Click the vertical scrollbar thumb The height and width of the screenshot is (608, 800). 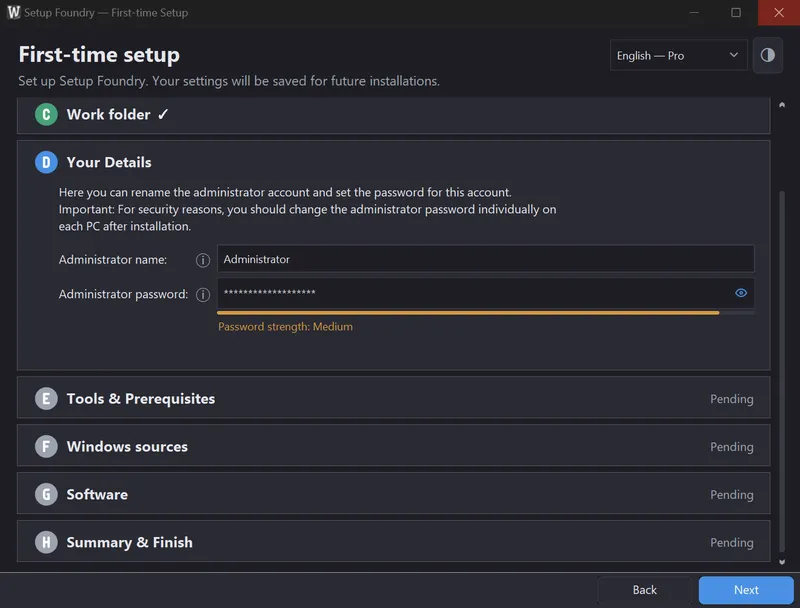782,371
